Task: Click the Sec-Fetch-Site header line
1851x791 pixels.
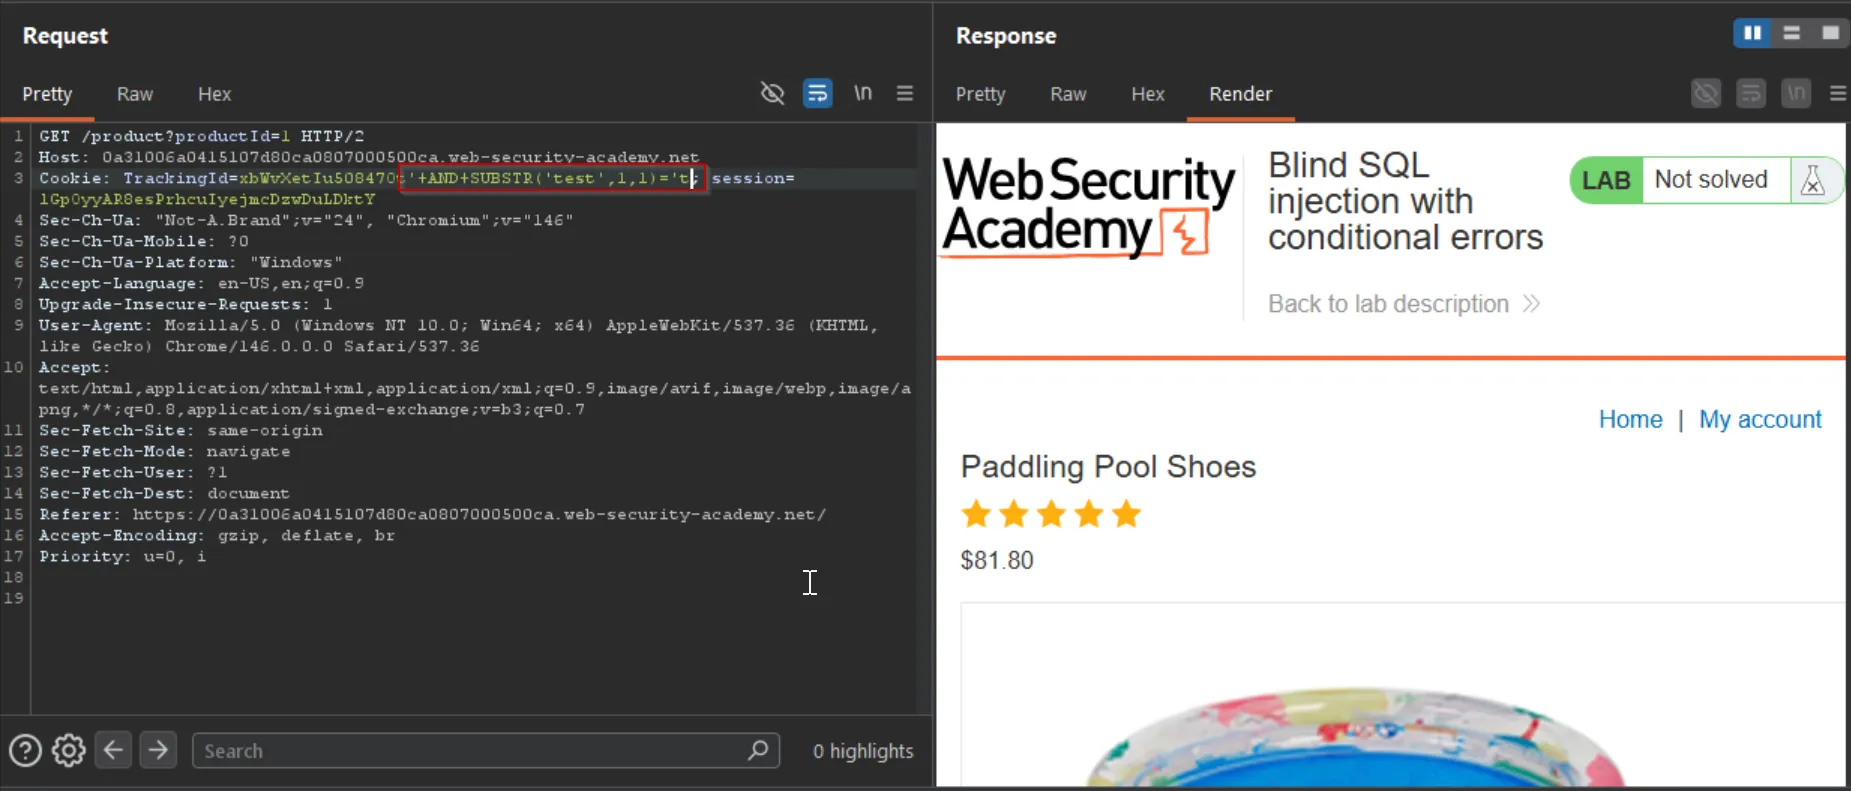Action: [x=181, y=430]
